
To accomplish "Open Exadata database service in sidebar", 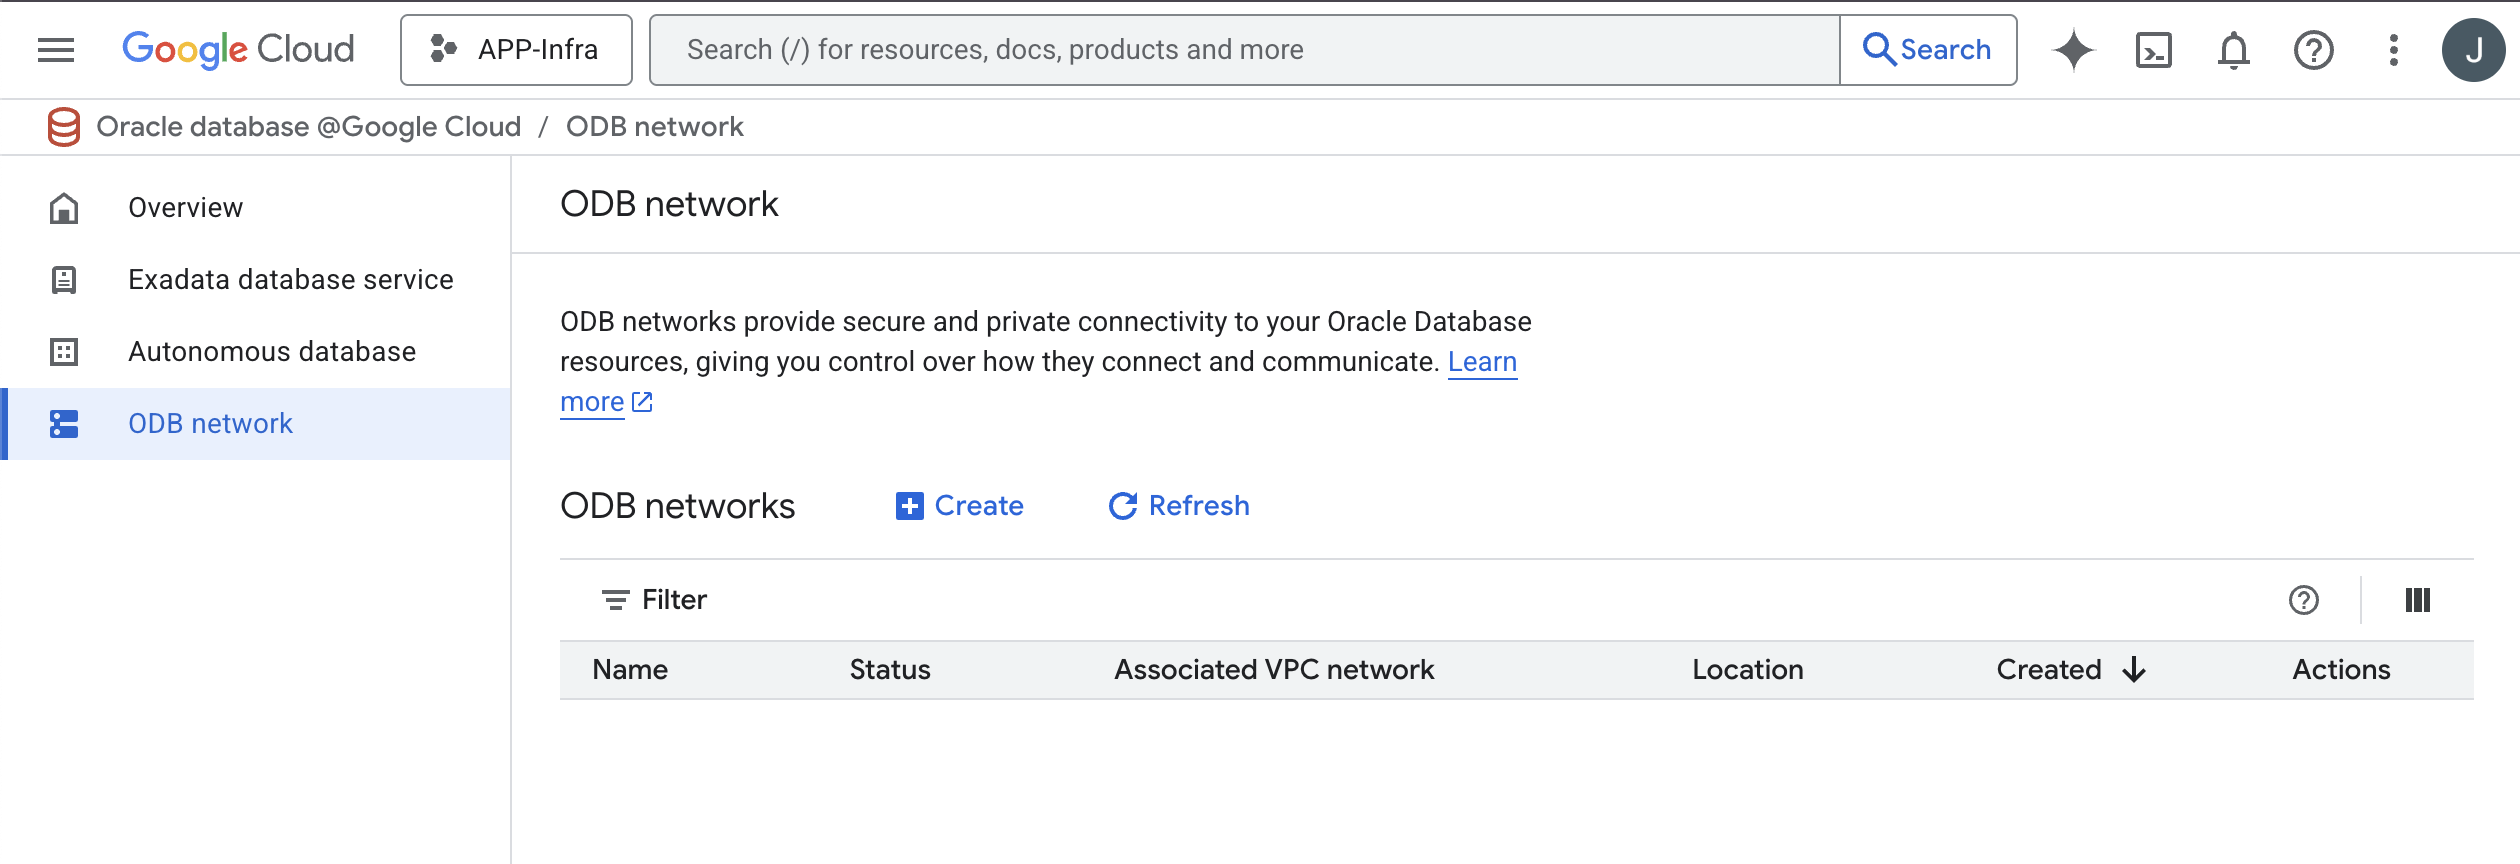I will click(x=256, y=280).
